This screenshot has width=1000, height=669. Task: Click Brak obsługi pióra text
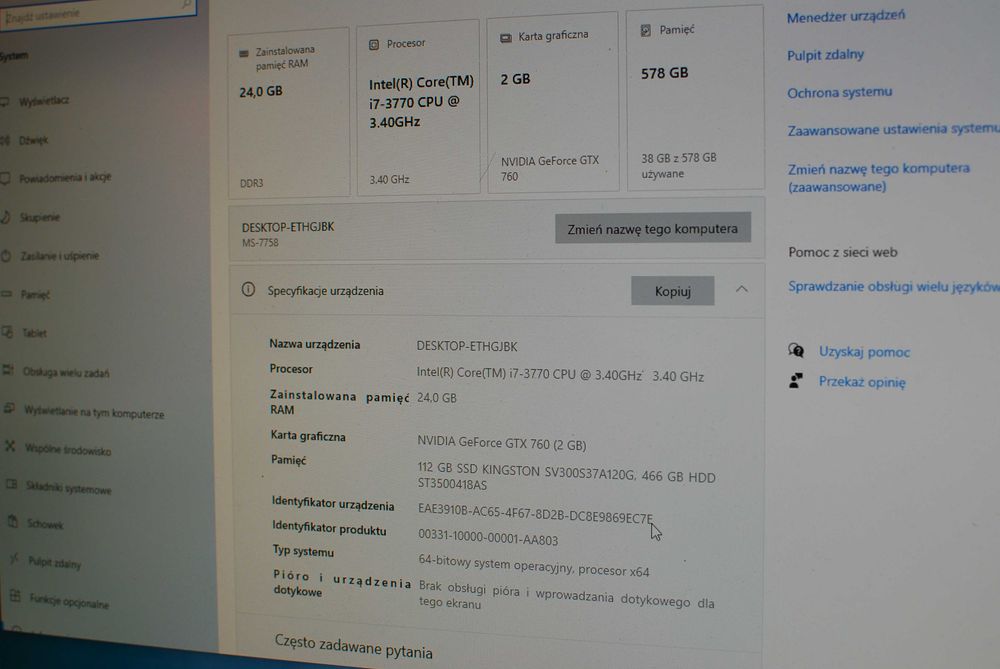566,596
